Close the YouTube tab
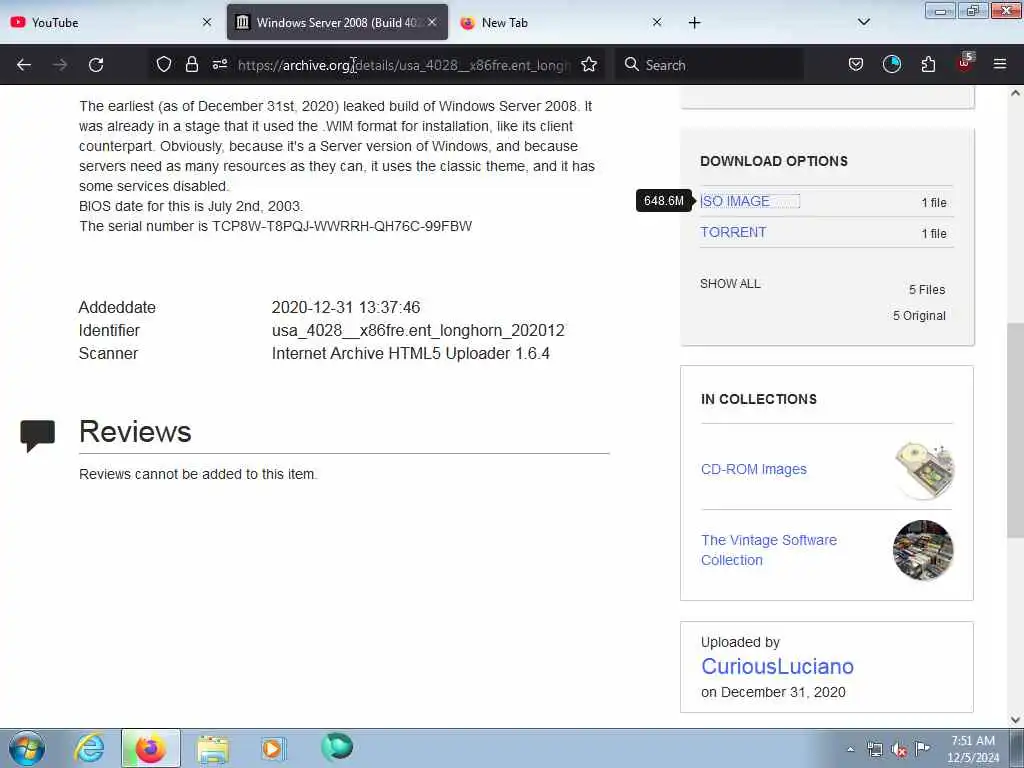1024x768 pixels. 207,23
